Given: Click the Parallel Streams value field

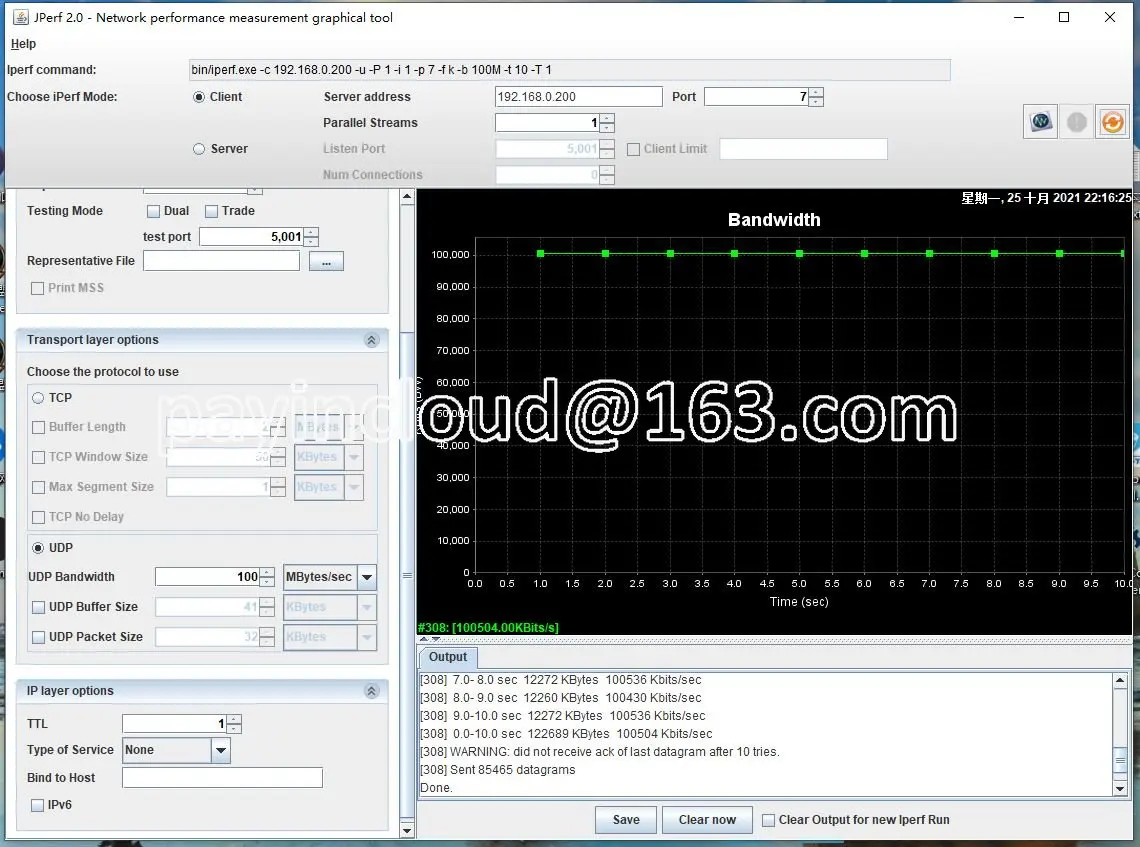Looking at the screenshot, I should [x=547, y=123].
